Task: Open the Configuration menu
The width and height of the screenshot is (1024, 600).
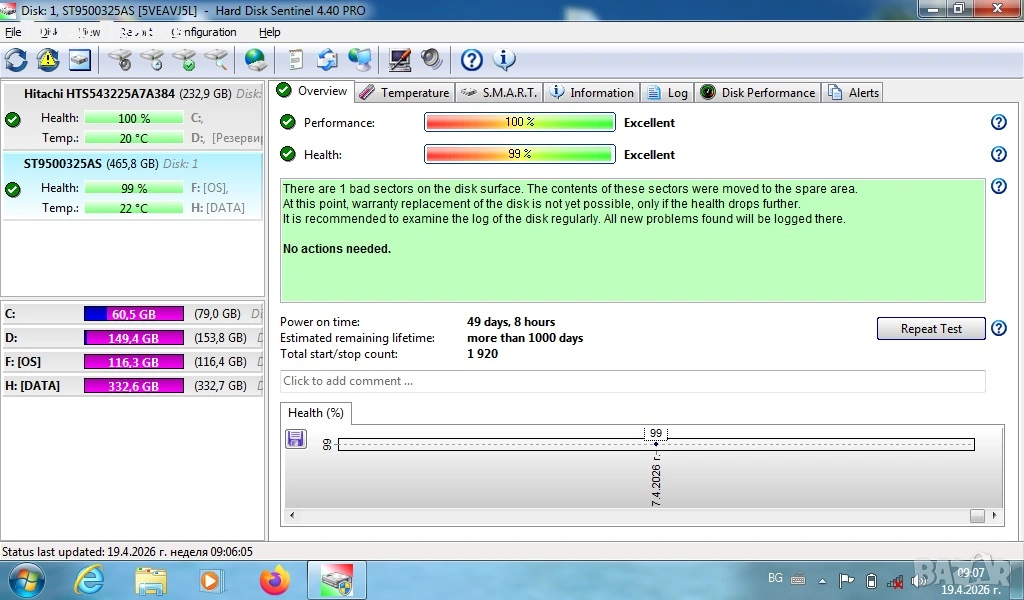Action: pyautogui.click(x=204, y=32)
